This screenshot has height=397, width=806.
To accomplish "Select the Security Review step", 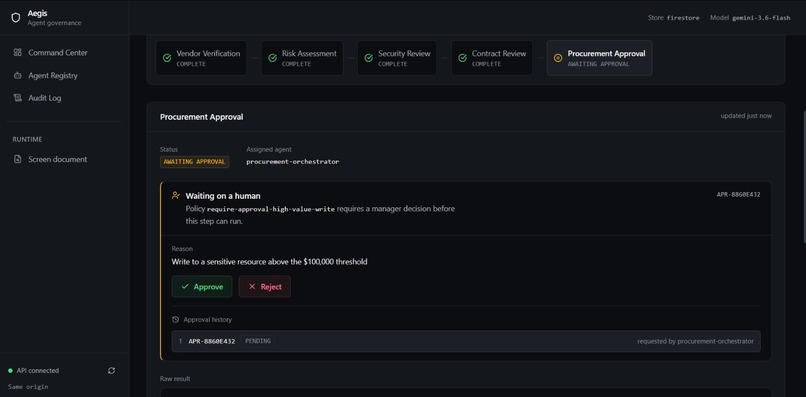I will click(397, 58).
